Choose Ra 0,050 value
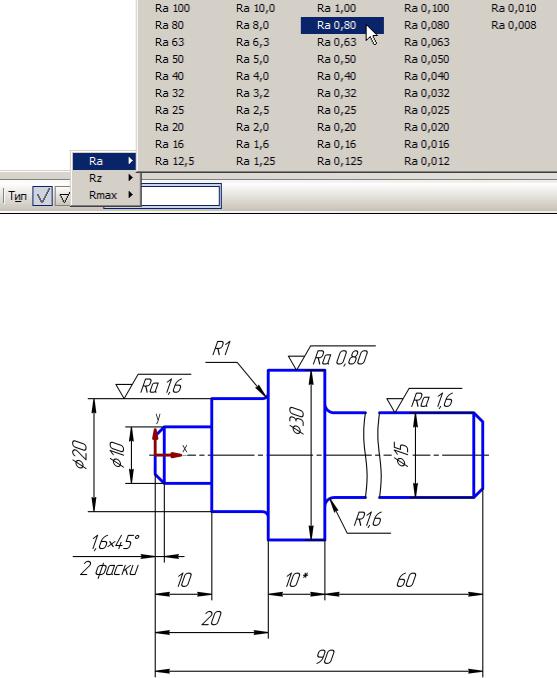The image size is (557, 678). 427,59
